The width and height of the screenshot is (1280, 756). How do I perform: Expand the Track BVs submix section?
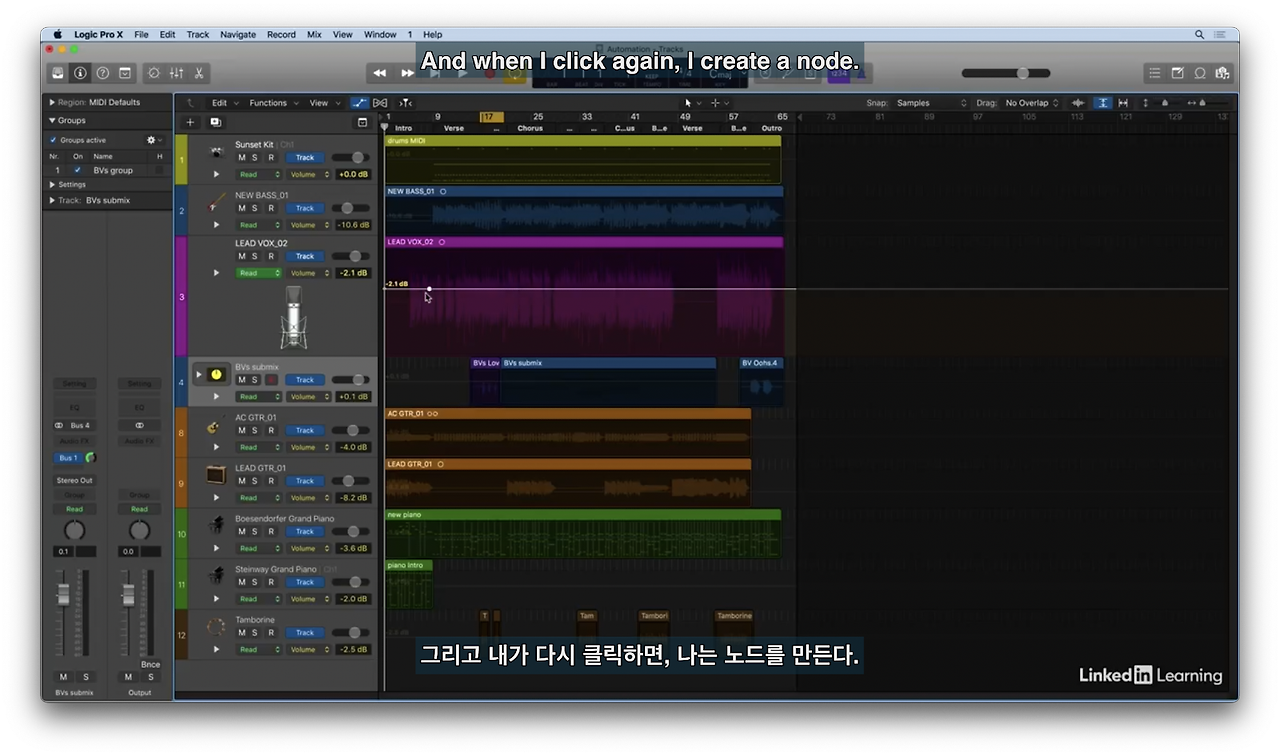[x=53, y=200]
